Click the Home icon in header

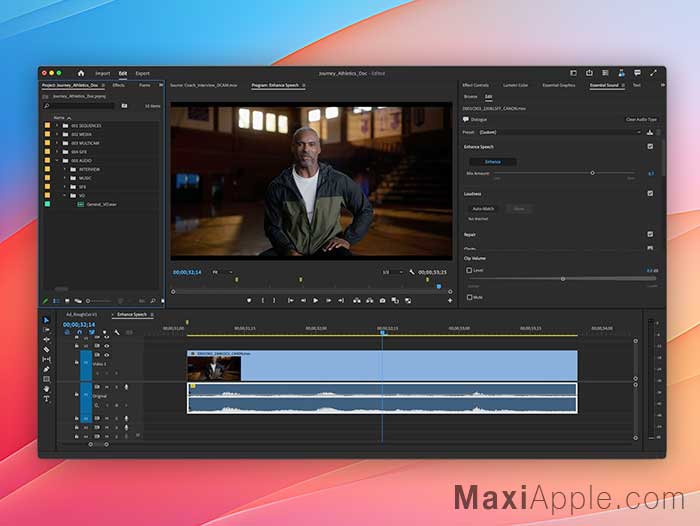[x=81, y=73]
